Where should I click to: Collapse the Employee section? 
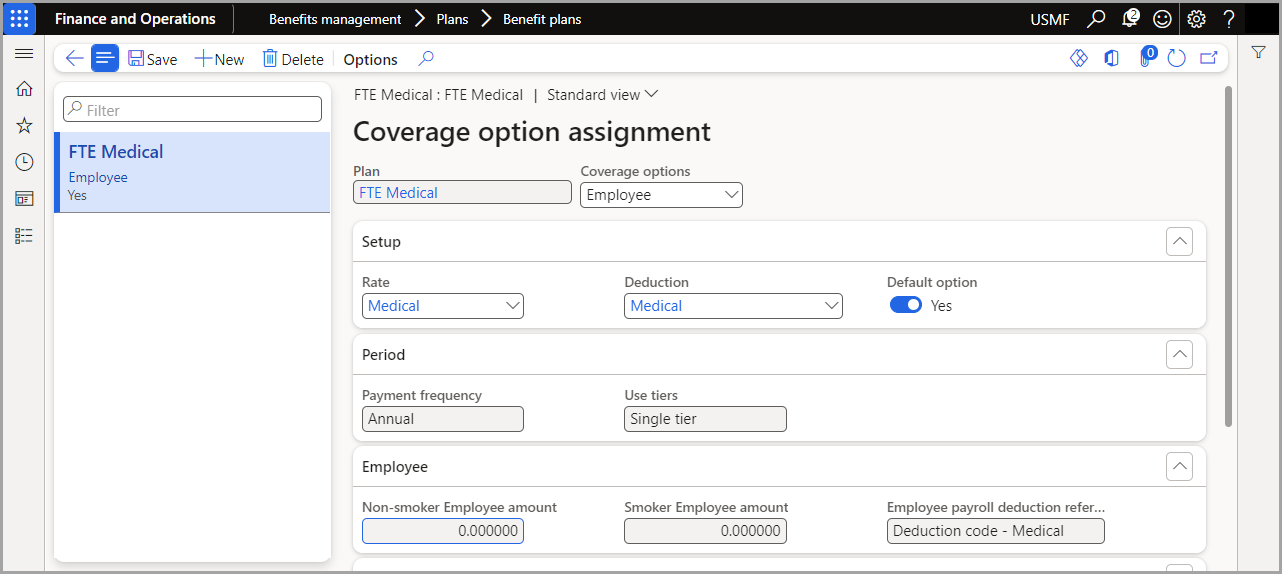tap(1179, 466)
